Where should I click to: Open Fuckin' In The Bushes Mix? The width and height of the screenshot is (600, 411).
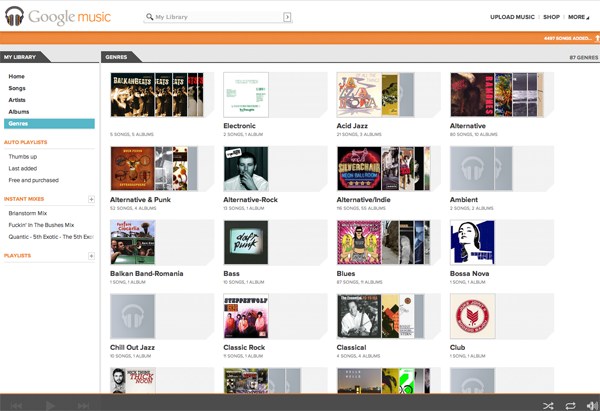tap(41, 225)
